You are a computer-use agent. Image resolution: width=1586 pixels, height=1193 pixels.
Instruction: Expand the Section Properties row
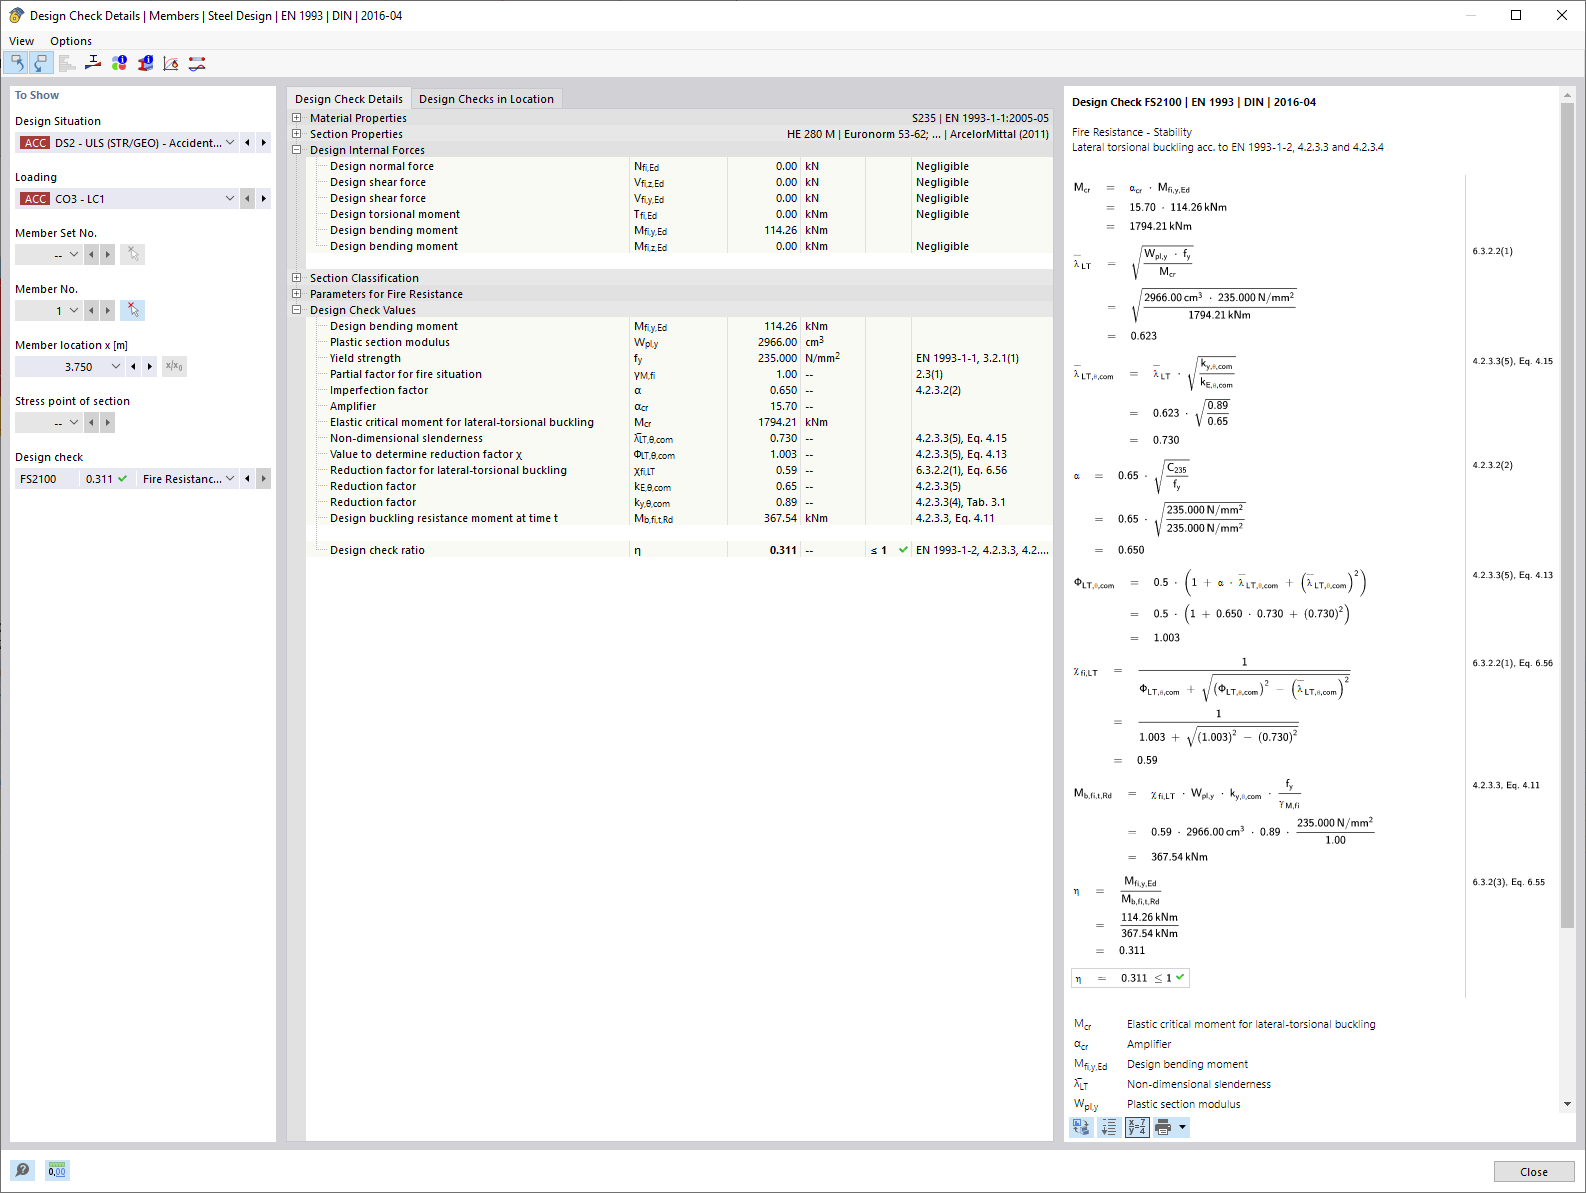[297, 134]
